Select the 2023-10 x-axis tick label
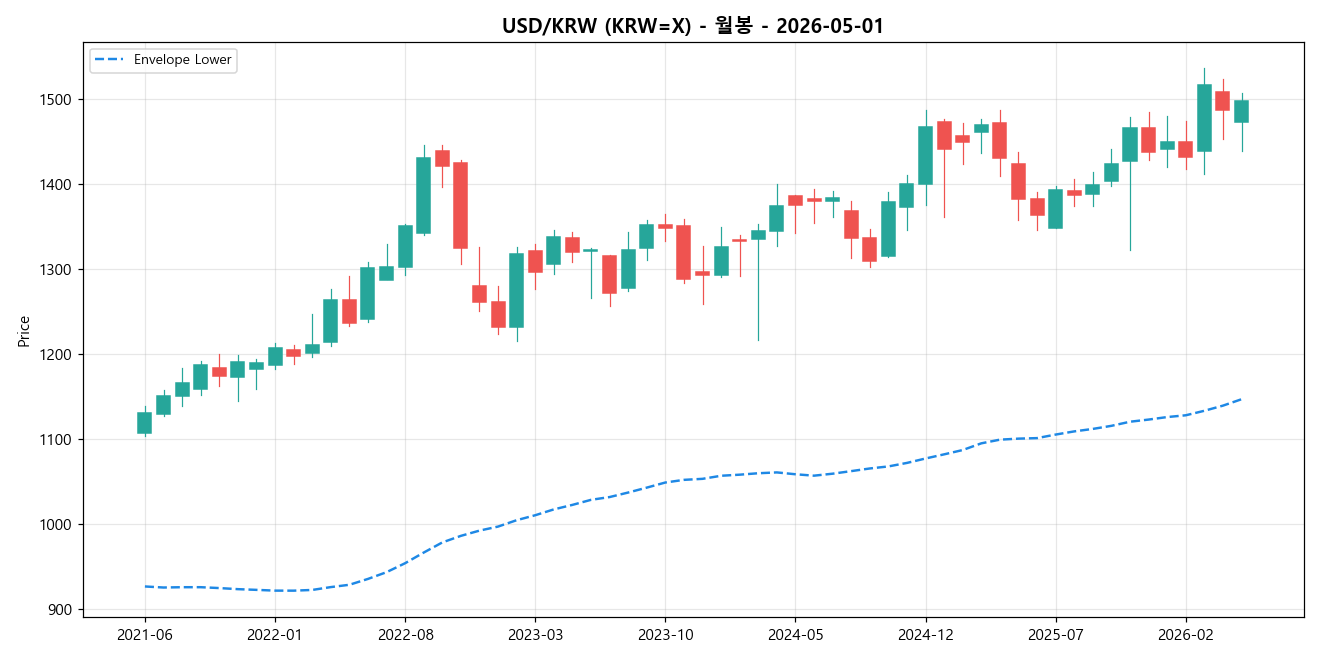 665,634
